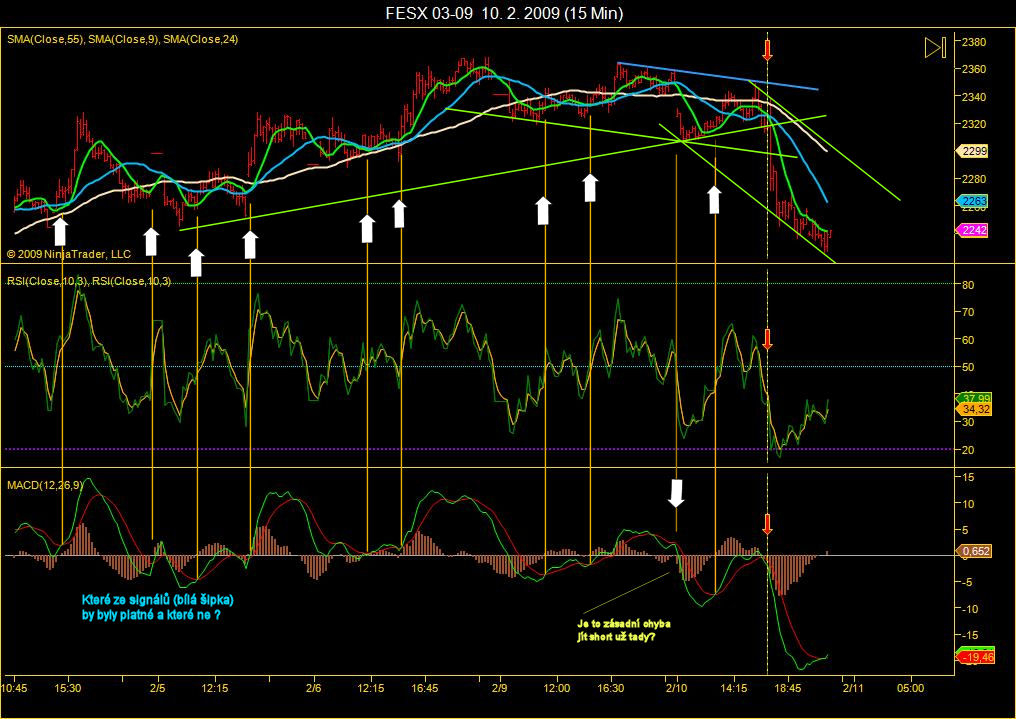This screenshot has height=719, width=1016.
Task: Click the 2360 price axis label
Action: coord(974,69)
